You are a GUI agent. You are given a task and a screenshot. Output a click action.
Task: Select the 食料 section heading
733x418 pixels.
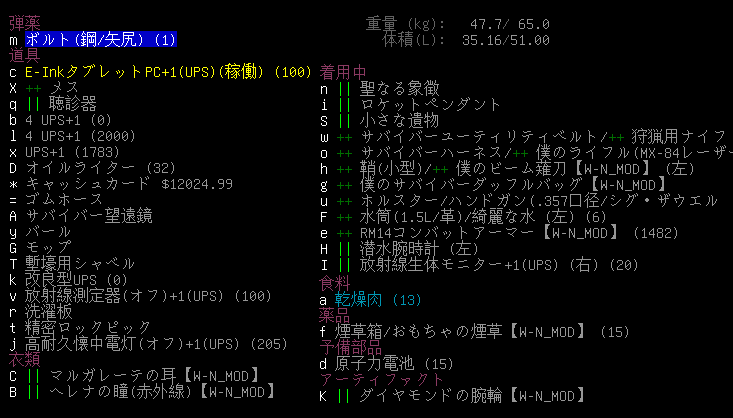pos(336,283)
